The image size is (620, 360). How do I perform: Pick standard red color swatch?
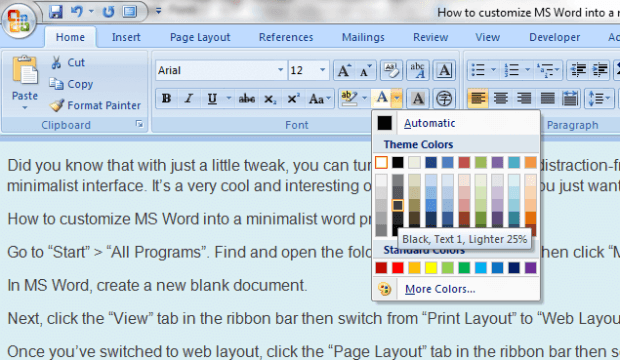398,268
